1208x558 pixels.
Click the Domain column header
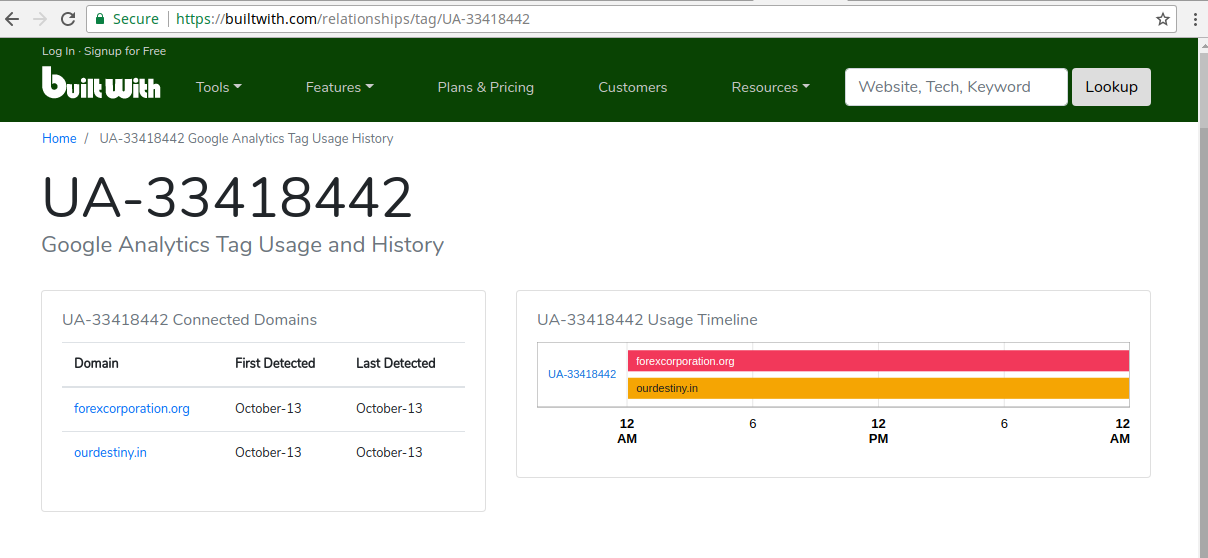coord(96,363)
